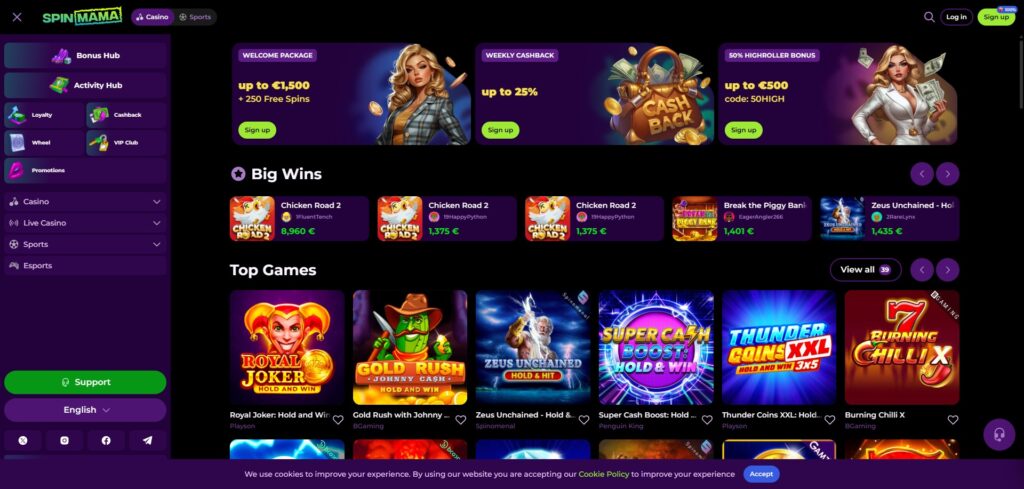1024x489 pixels.
Task: Open the X (Twitter) social link
Action: (x=24, y=441)
